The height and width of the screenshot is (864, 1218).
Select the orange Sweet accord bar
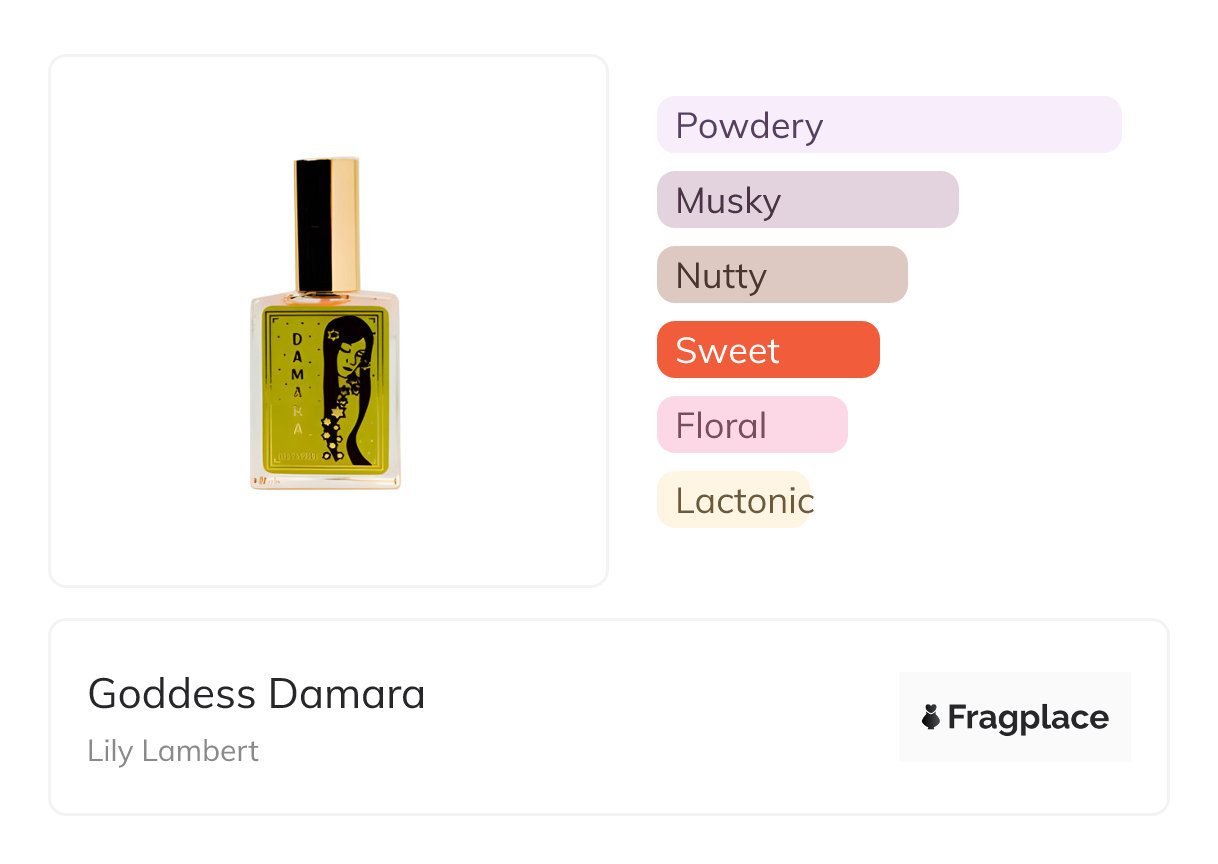click(767, 350)
